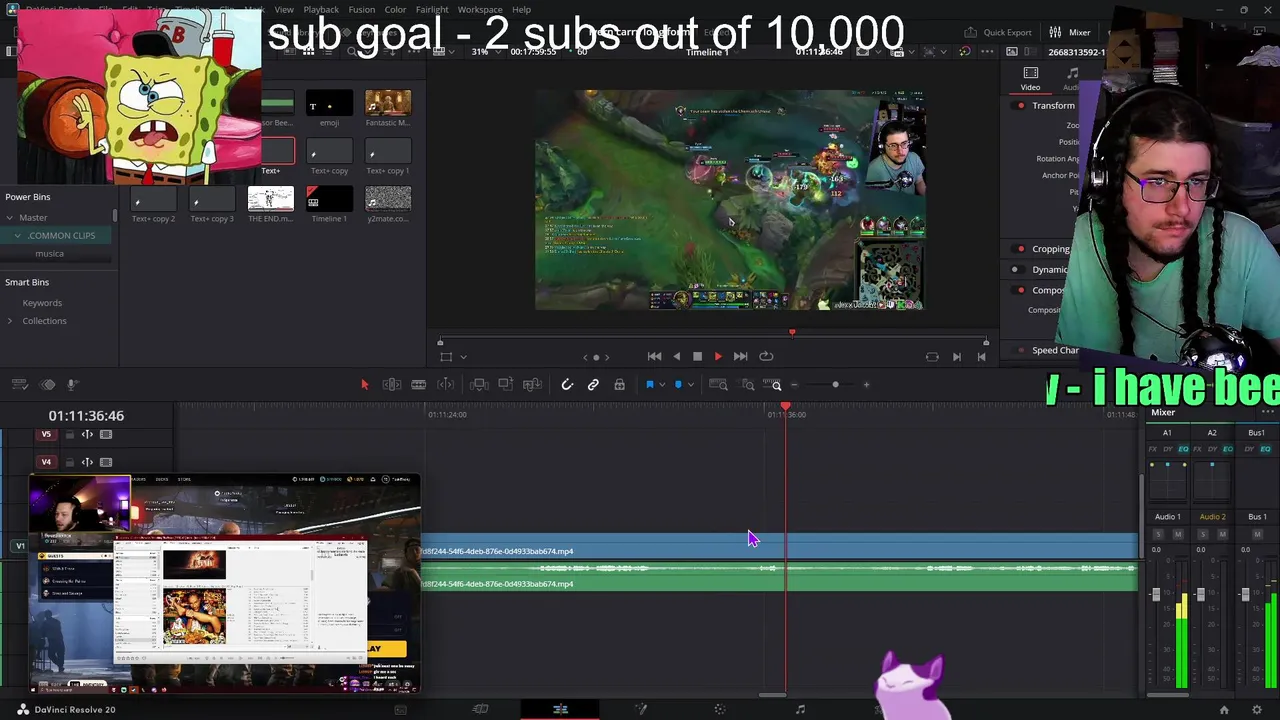Viewport: 1280px width, 720px height.
Task: Activate the Trim Edit Mode tool
Action: 392,385
